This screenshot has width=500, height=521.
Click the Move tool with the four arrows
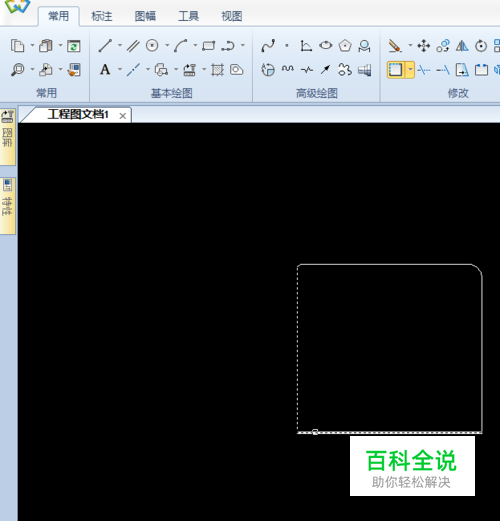(424, 46)
